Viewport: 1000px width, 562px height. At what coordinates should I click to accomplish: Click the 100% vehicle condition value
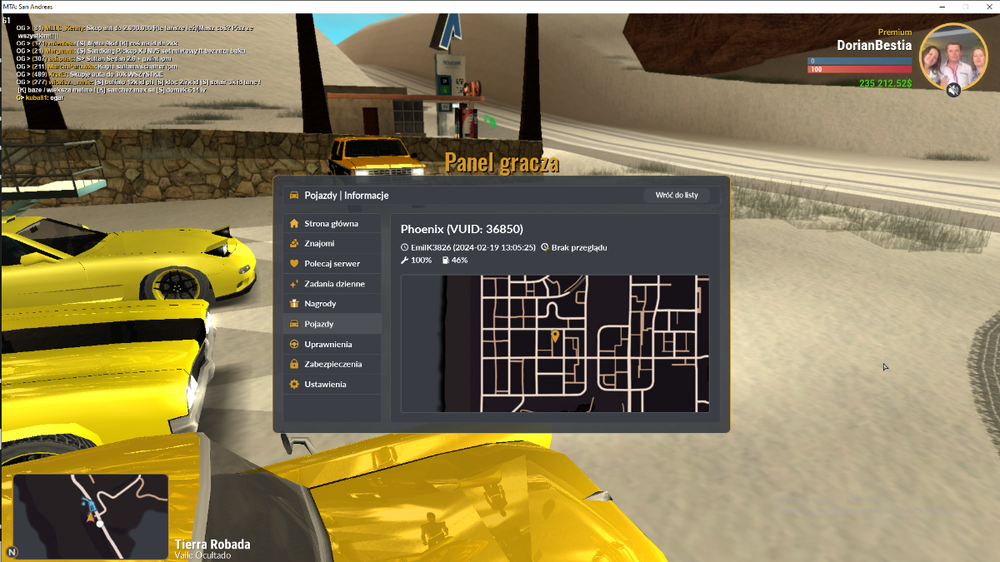[421, 260]
